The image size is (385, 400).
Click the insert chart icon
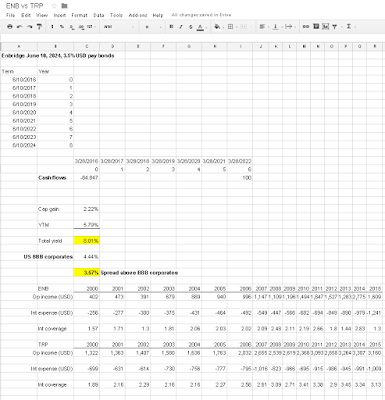tap(325, 27)
